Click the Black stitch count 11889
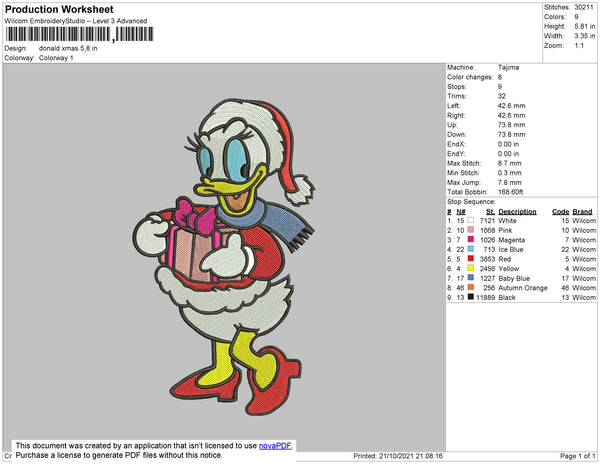The image size is (600, 464). coord(486,297)
